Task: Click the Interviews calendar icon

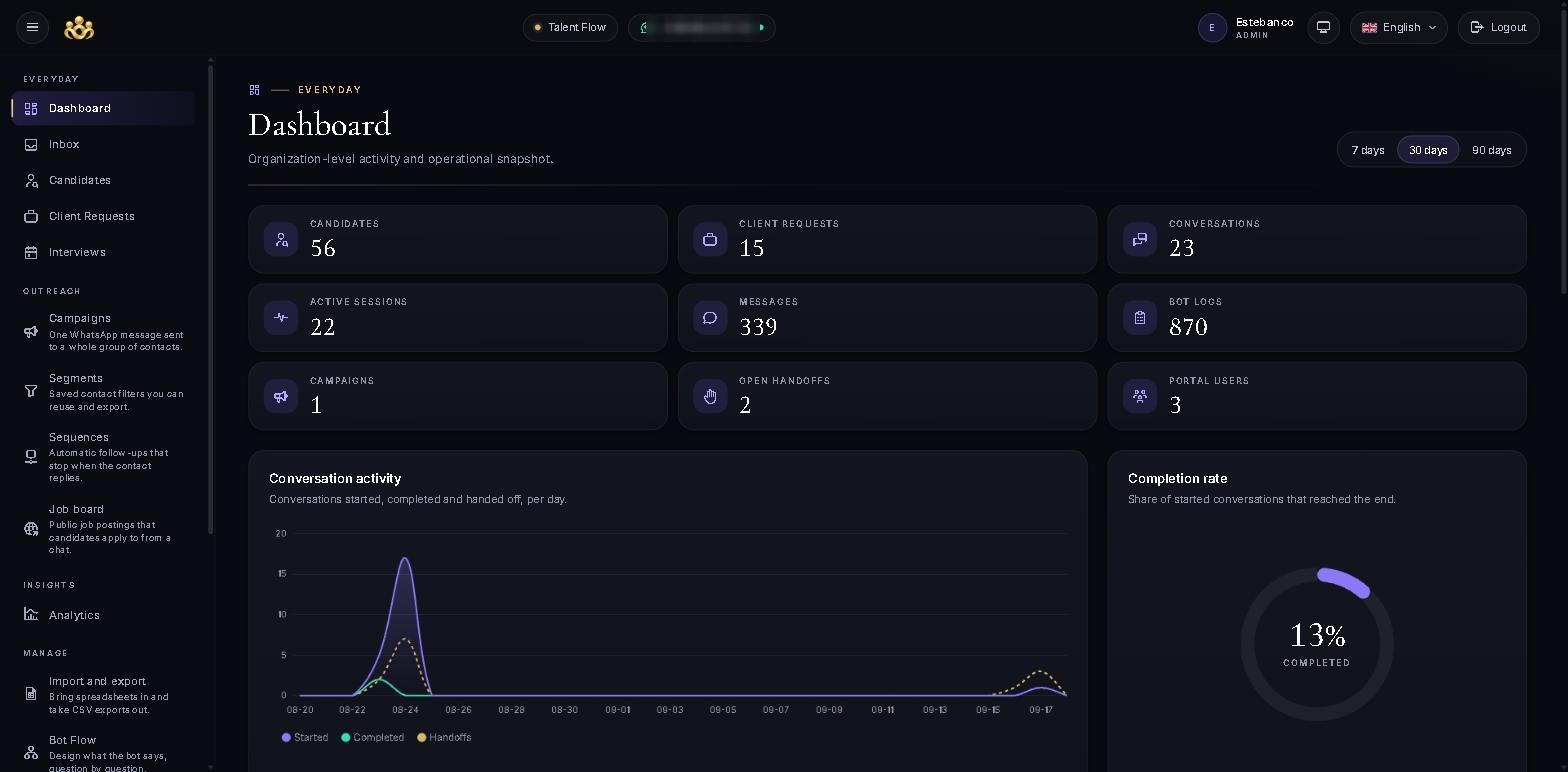Action: [31, 252]
